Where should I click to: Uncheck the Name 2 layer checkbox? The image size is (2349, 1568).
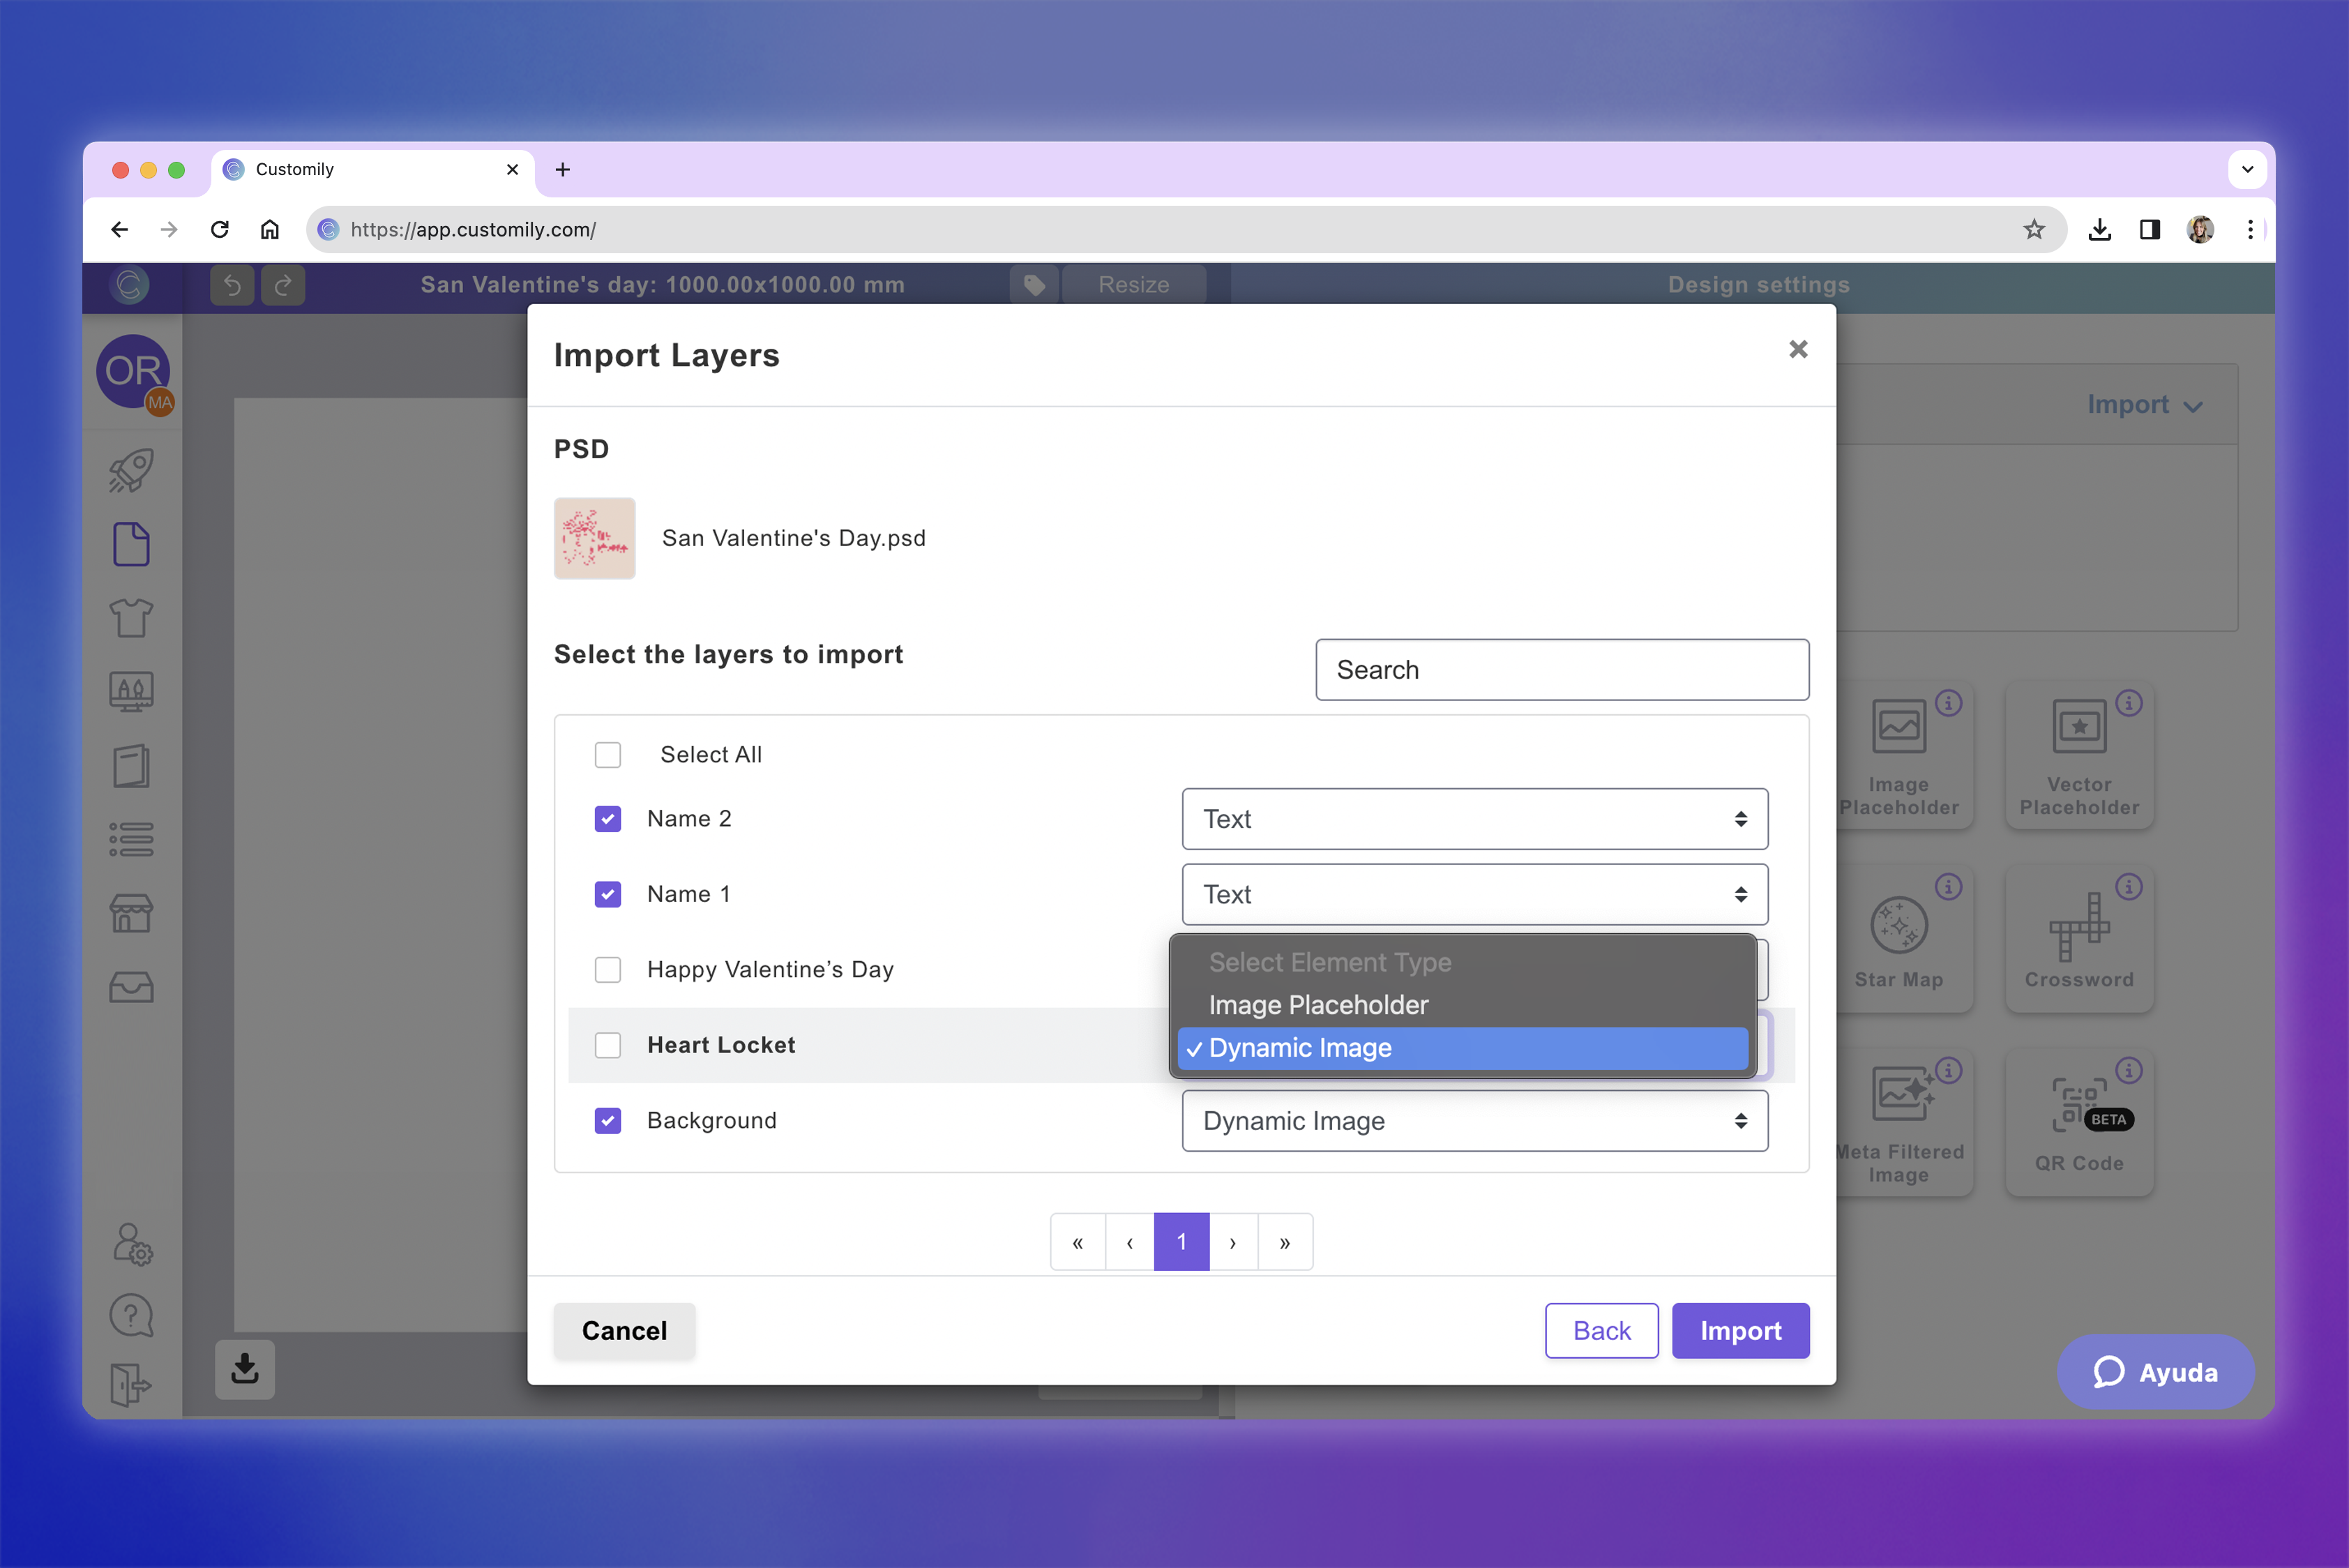click(x=608, y=819)
